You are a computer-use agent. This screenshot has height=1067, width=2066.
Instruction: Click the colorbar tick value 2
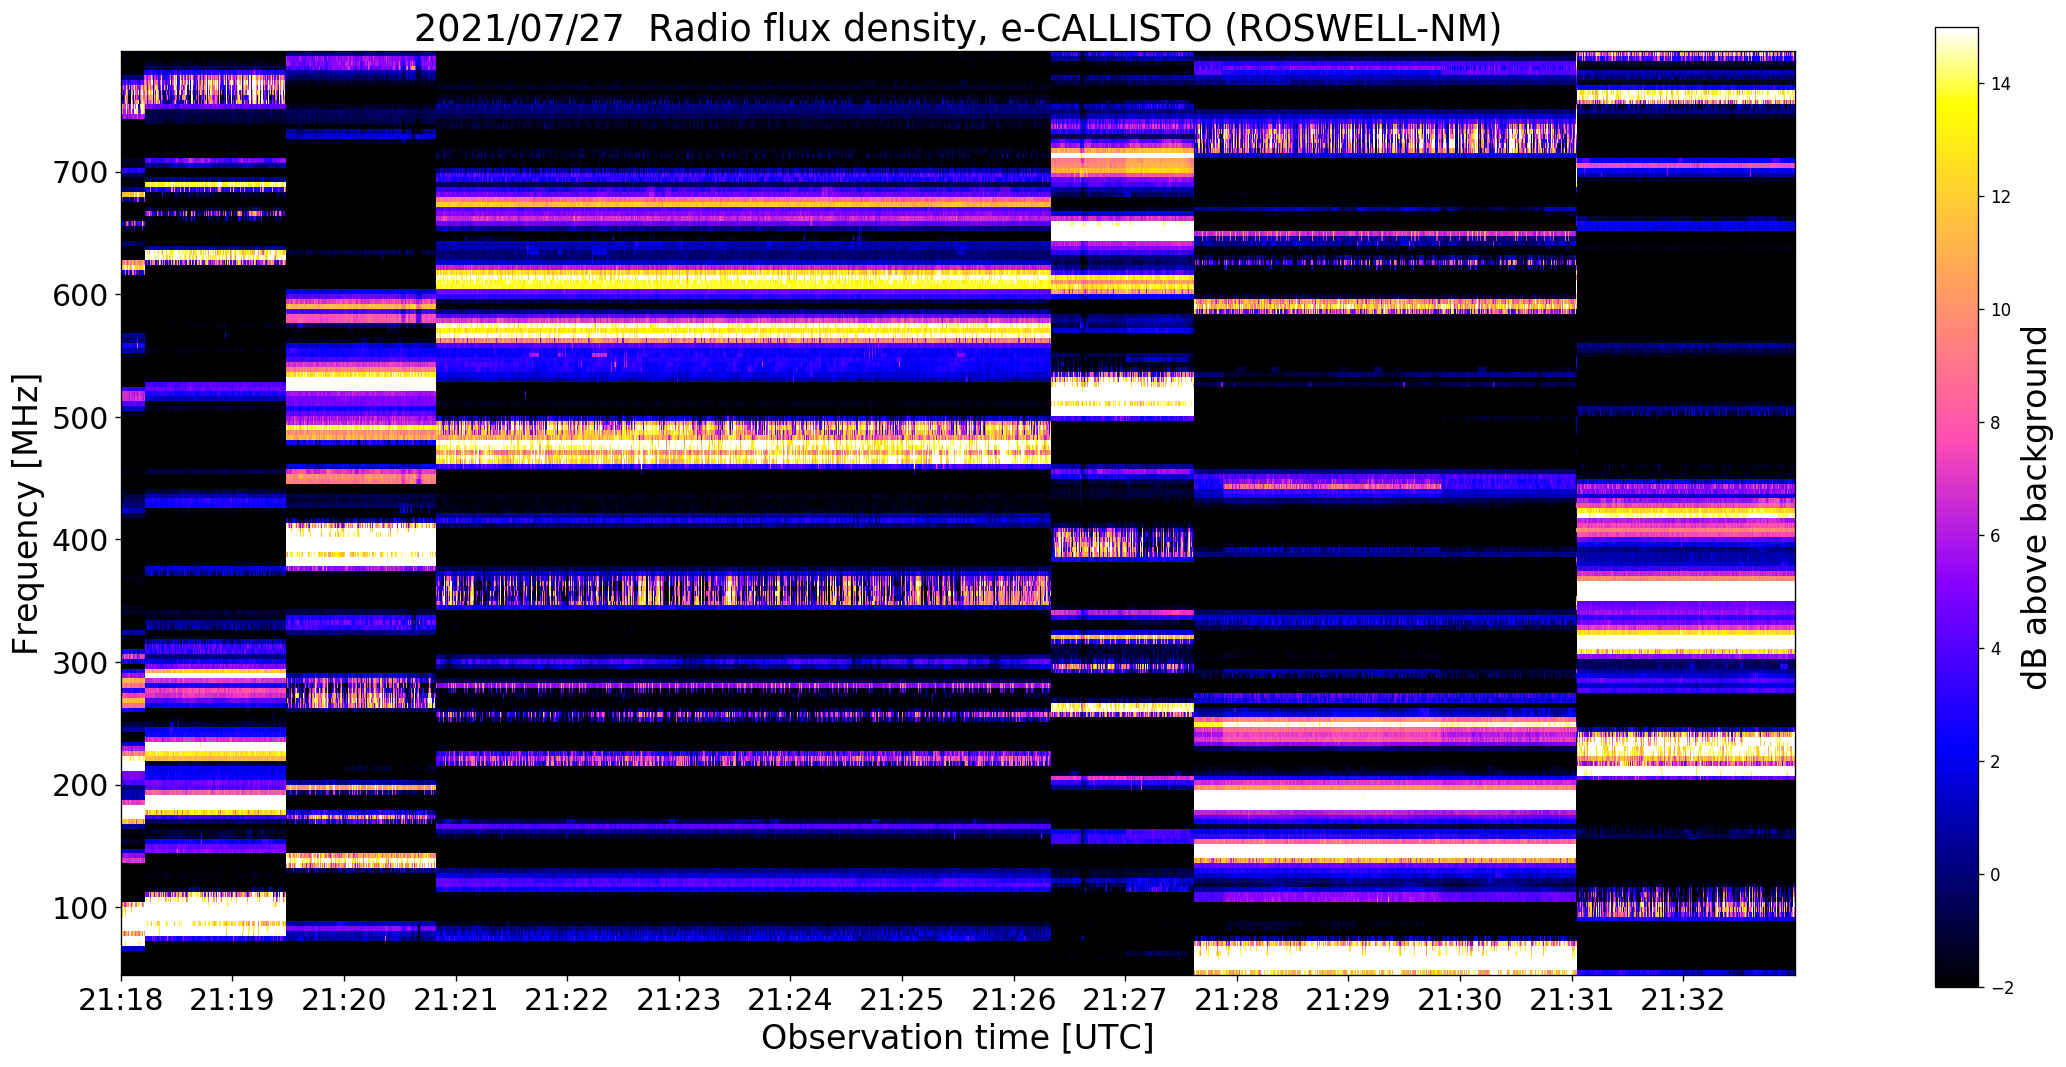pos(1996,762)
